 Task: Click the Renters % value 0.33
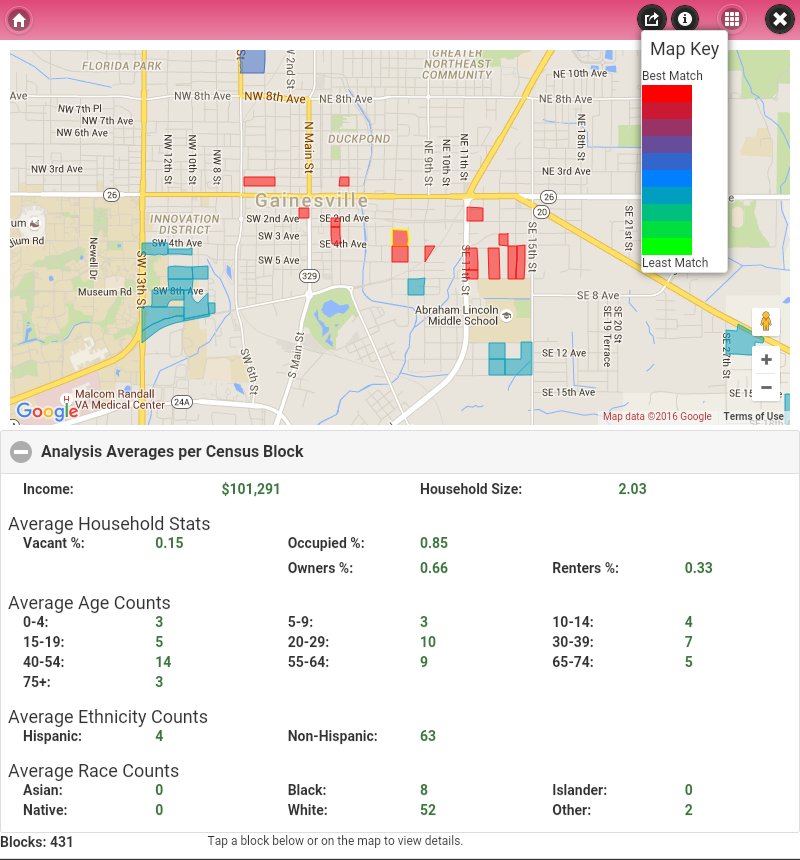click(699, 568)
